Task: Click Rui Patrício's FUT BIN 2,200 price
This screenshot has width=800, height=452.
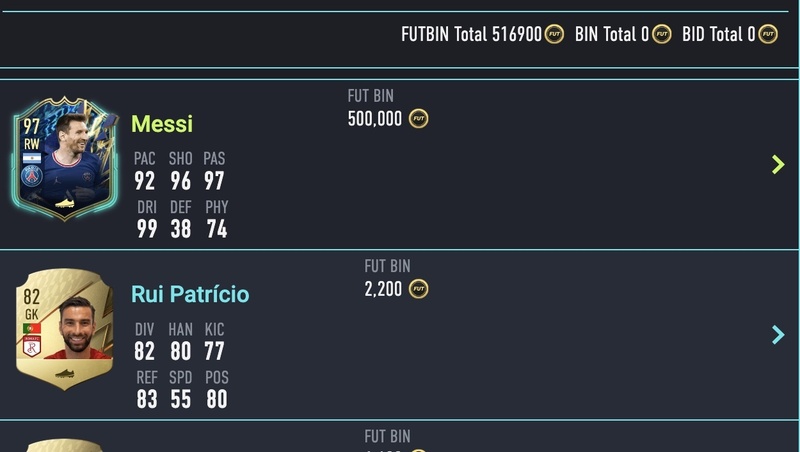Action: (383, 289)
